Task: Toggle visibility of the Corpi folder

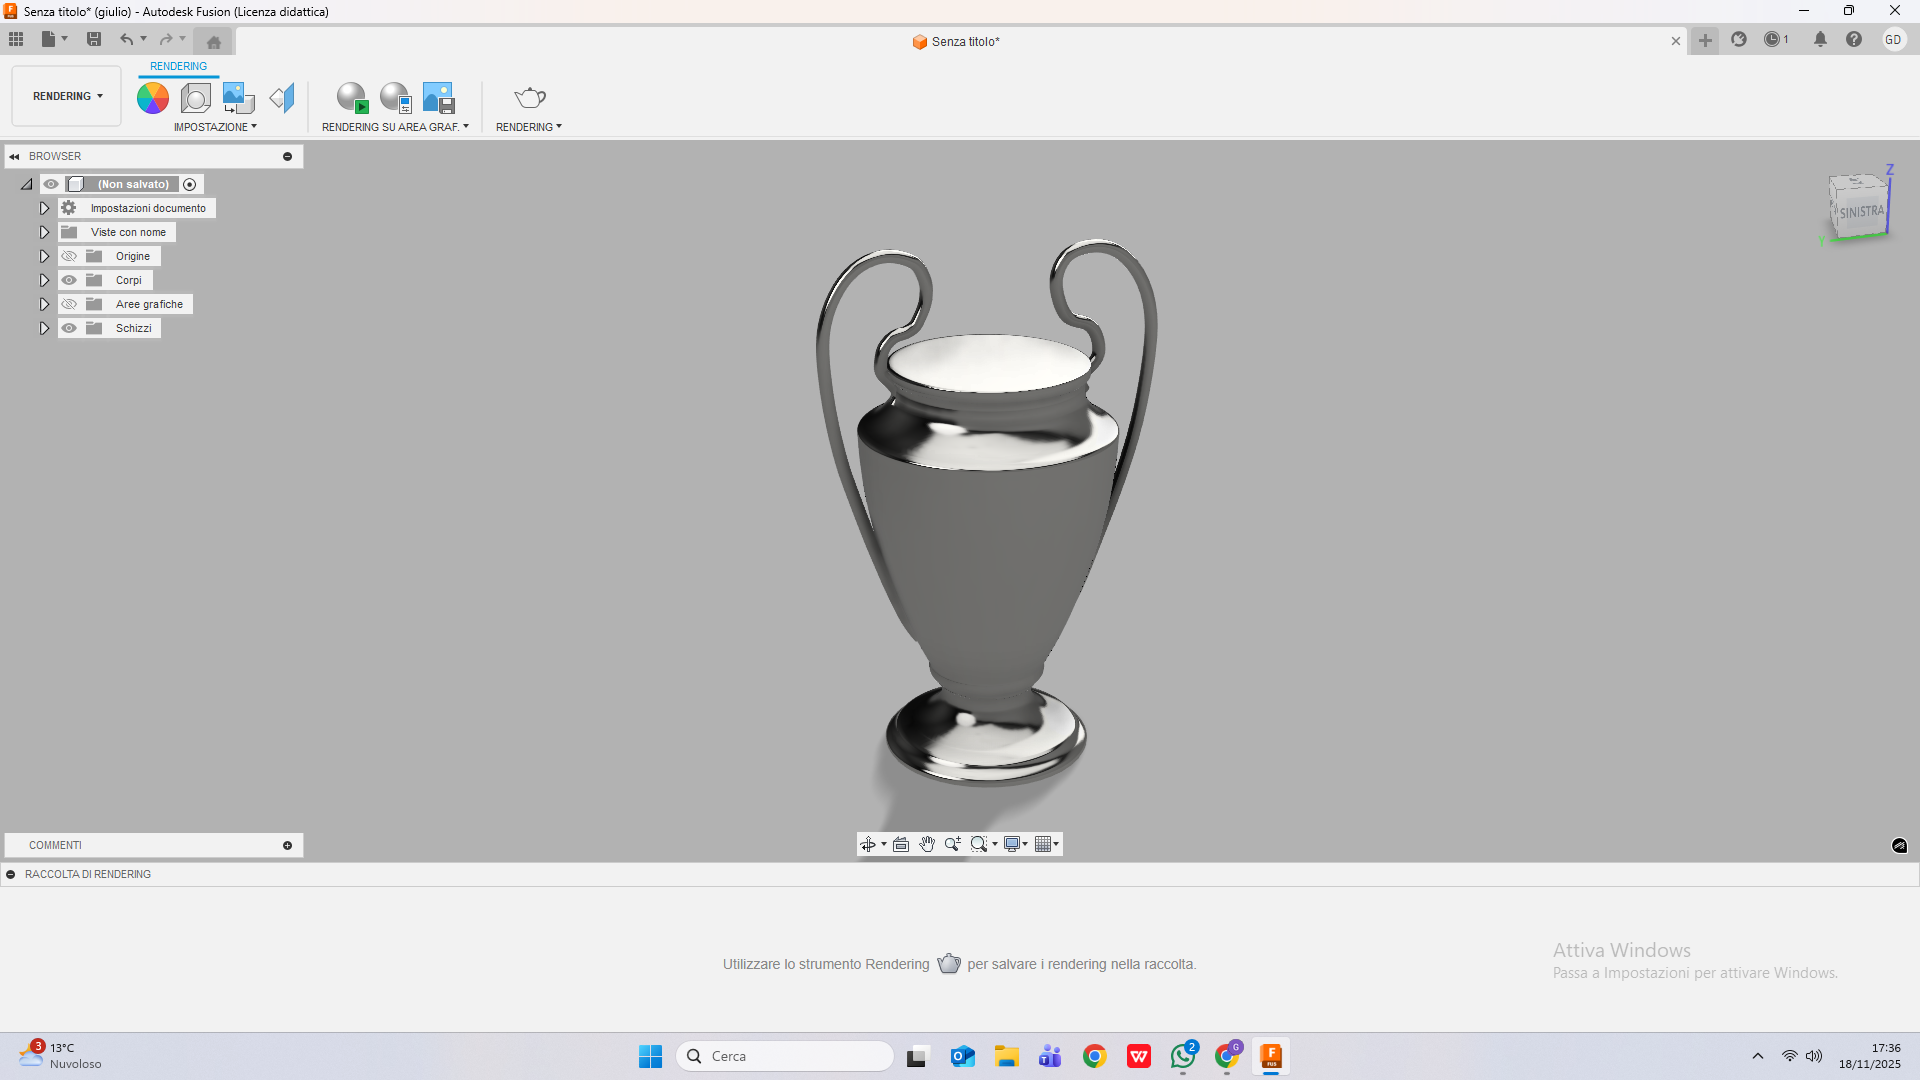Action: tap(69, 280)
